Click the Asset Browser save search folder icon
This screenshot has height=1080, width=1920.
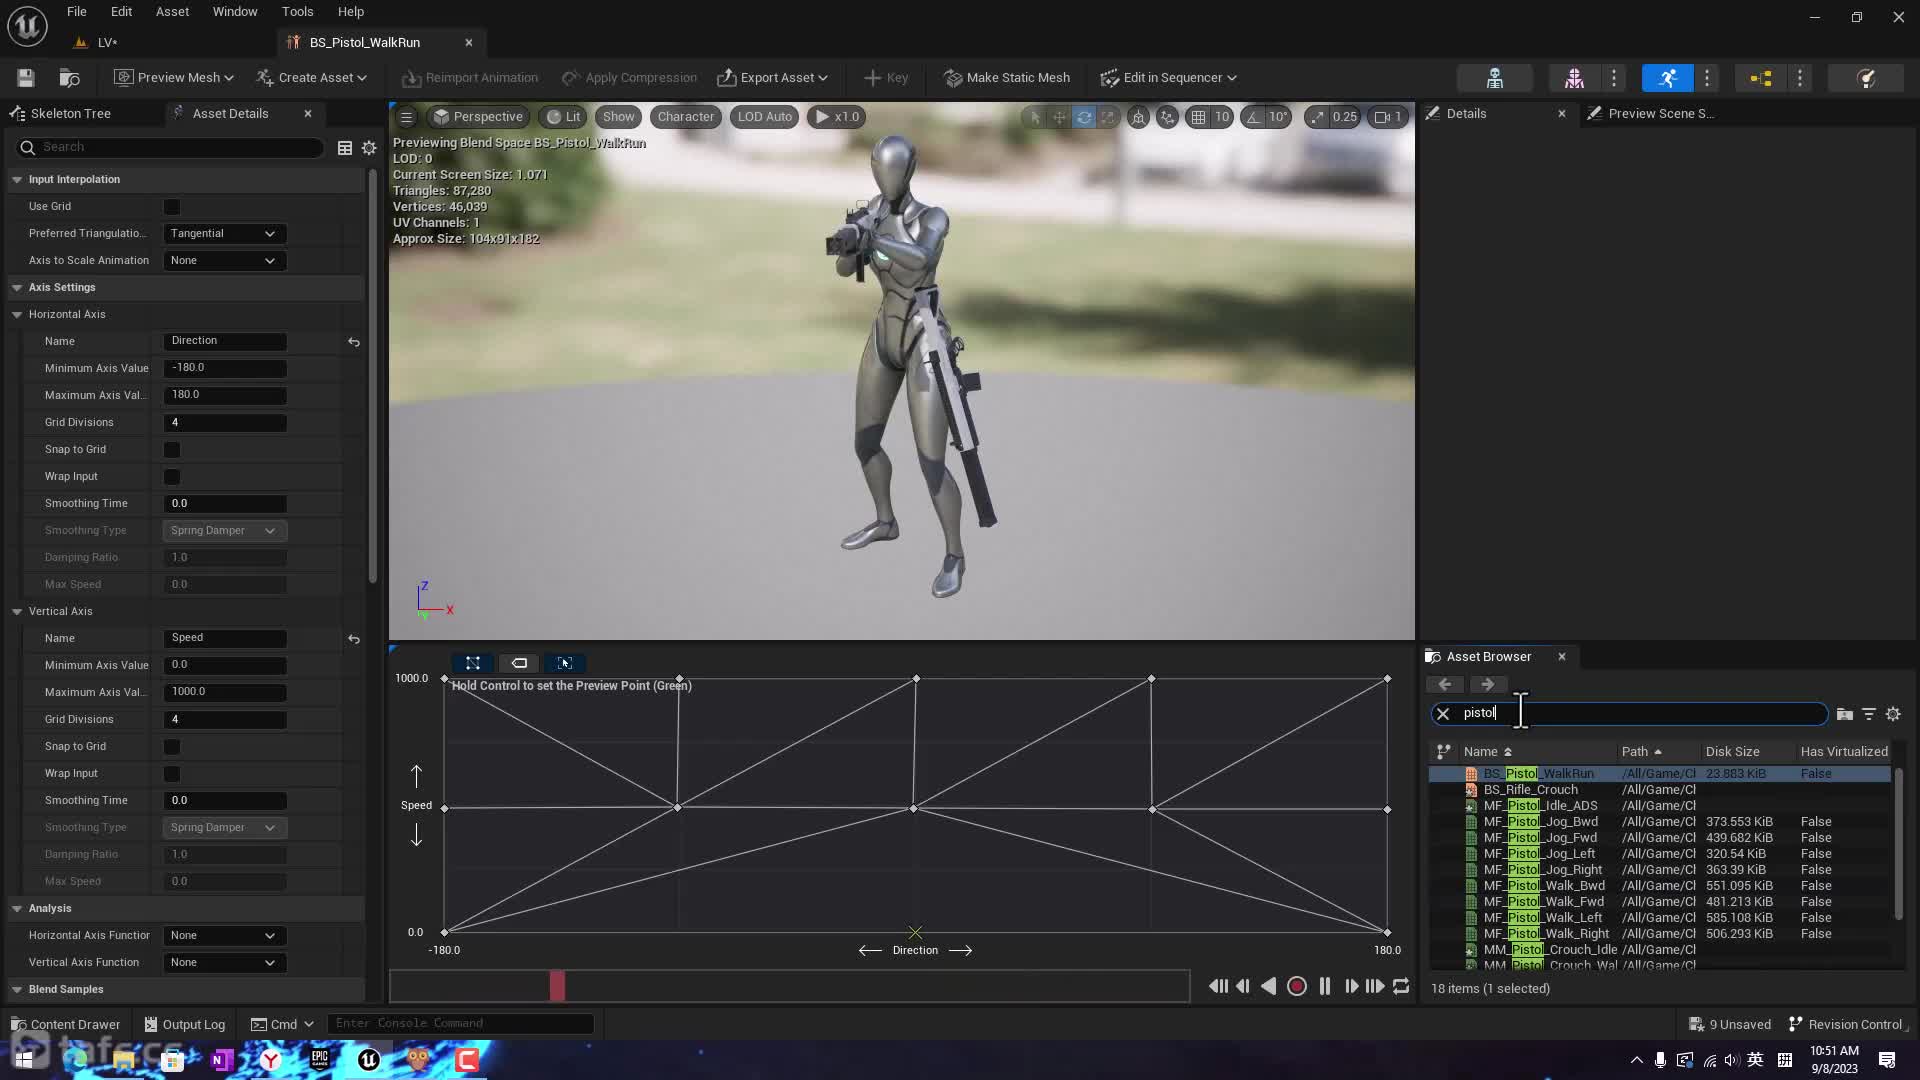[x=1845, y=714]
